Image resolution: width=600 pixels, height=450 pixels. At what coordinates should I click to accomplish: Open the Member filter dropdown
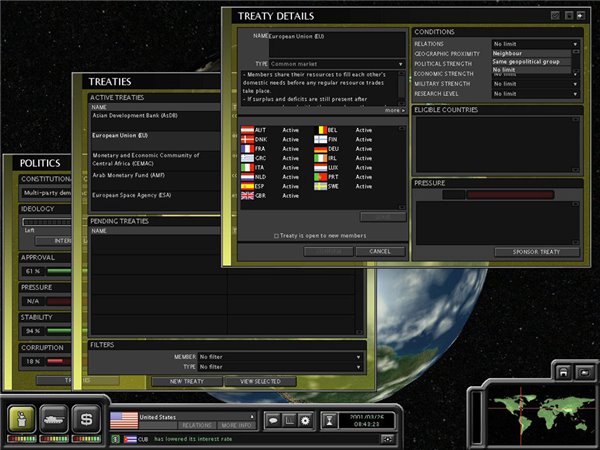point(280,357)
